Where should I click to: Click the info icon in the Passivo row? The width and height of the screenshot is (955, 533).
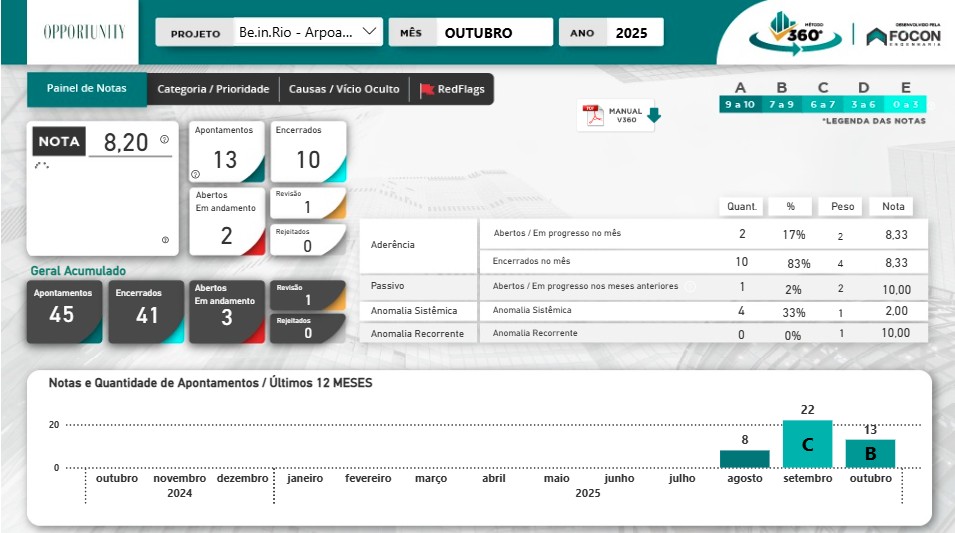click(690, 286)
